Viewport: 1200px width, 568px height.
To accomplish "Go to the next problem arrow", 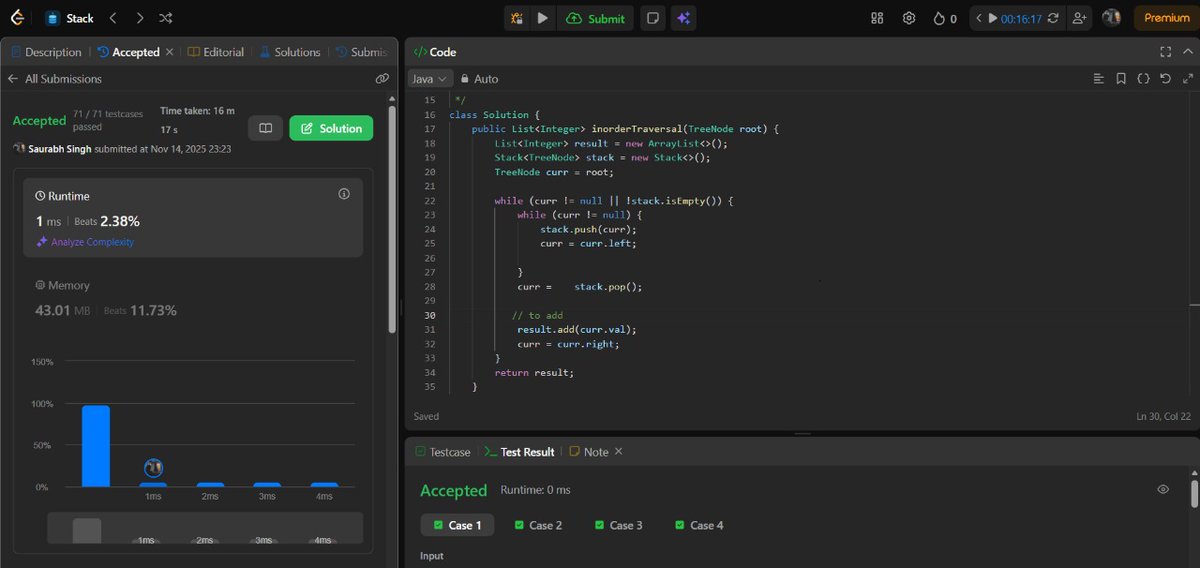I will click(x=139, y=18).
